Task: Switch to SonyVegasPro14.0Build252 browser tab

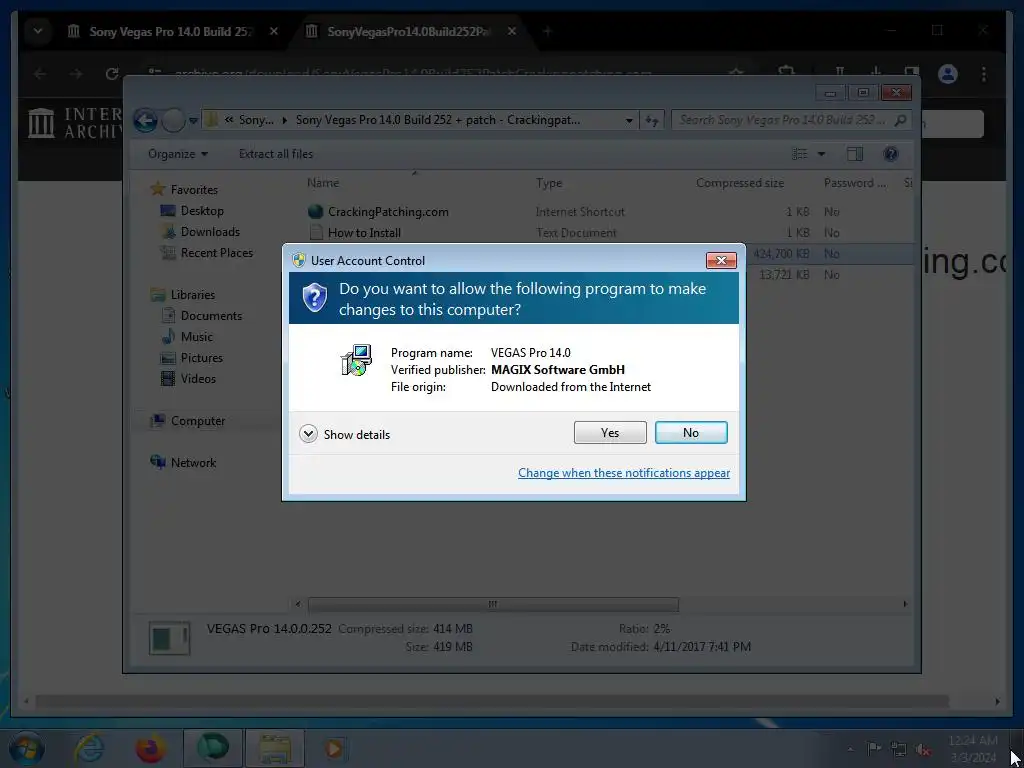Action: point(408,31)
